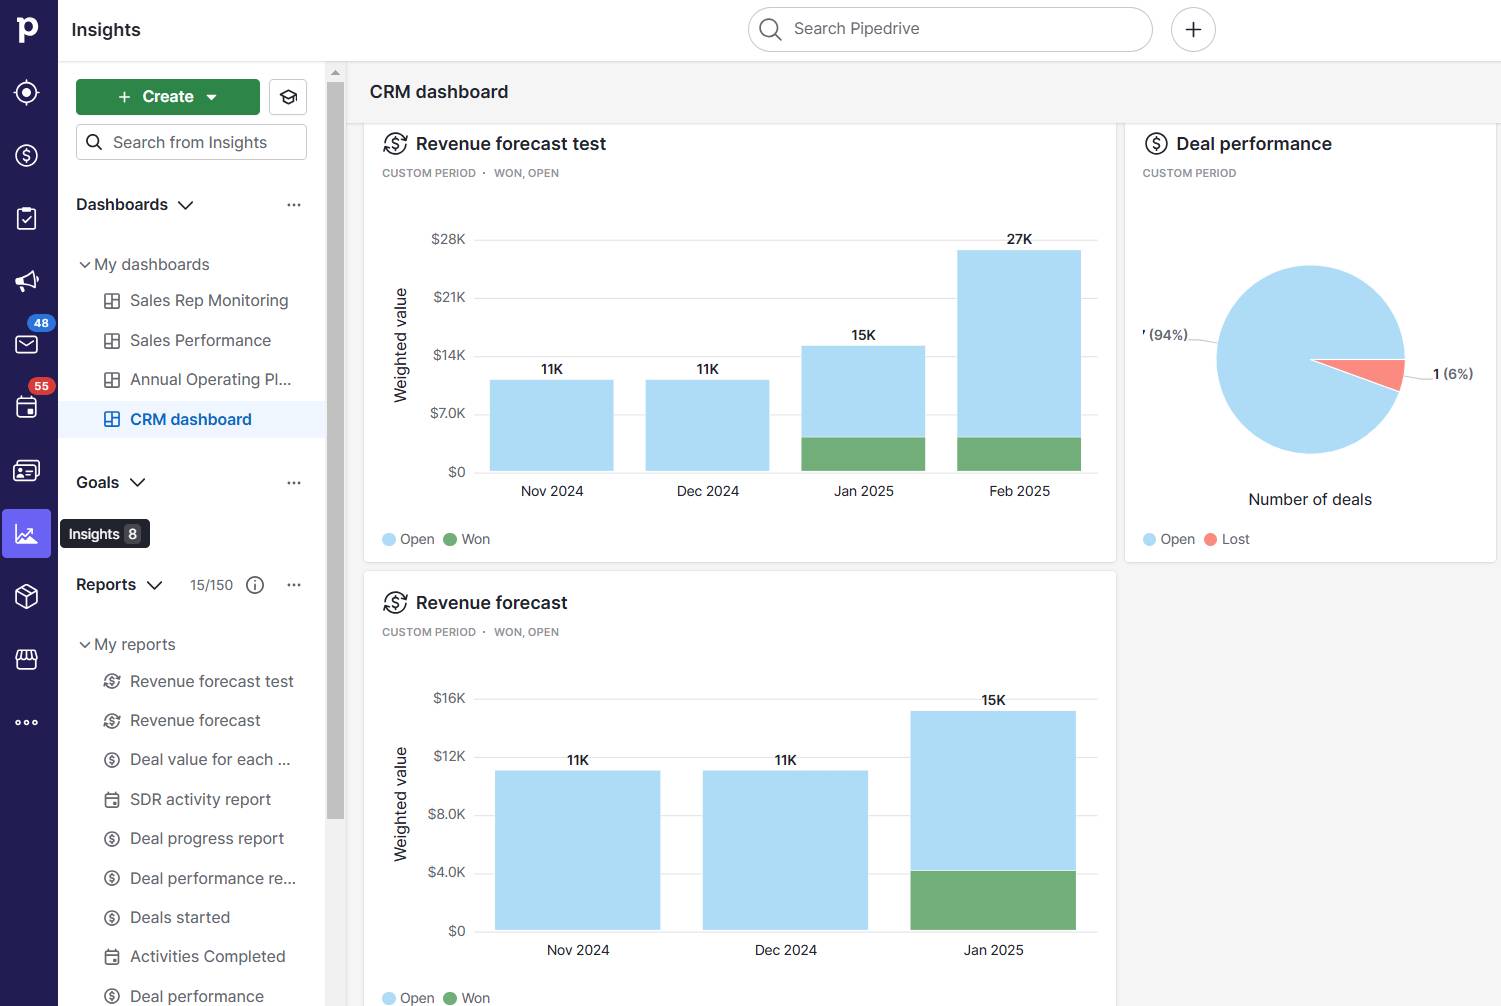
Task: Open the Campaigns megaphone icon
Action: [27, 281]
